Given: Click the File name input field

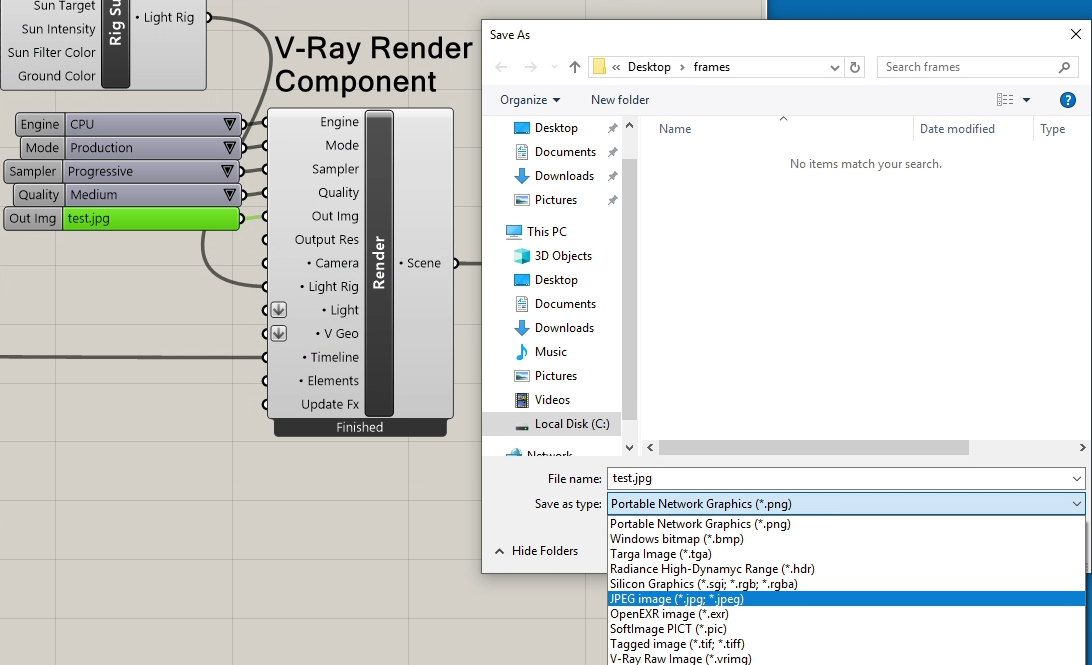Looking at the screenshot, I should [839, 478].
